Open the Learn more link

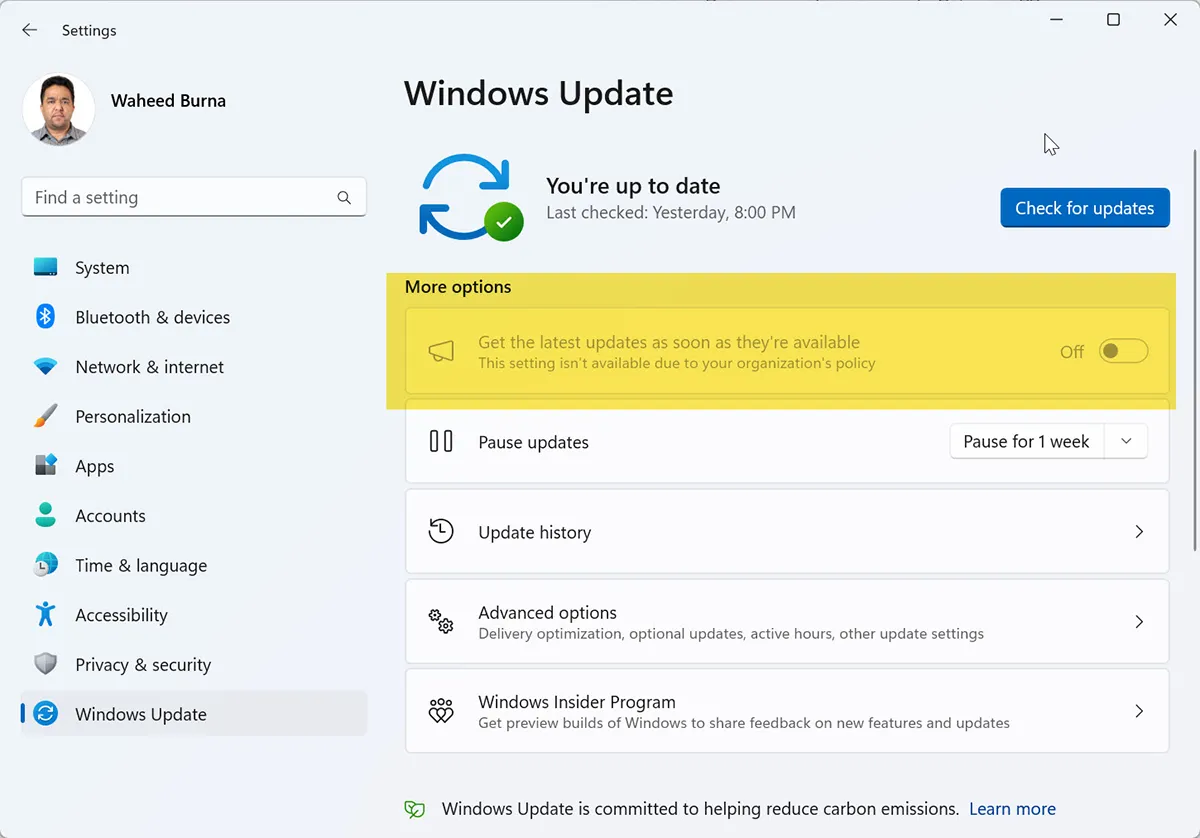(x=1012, y=809)
